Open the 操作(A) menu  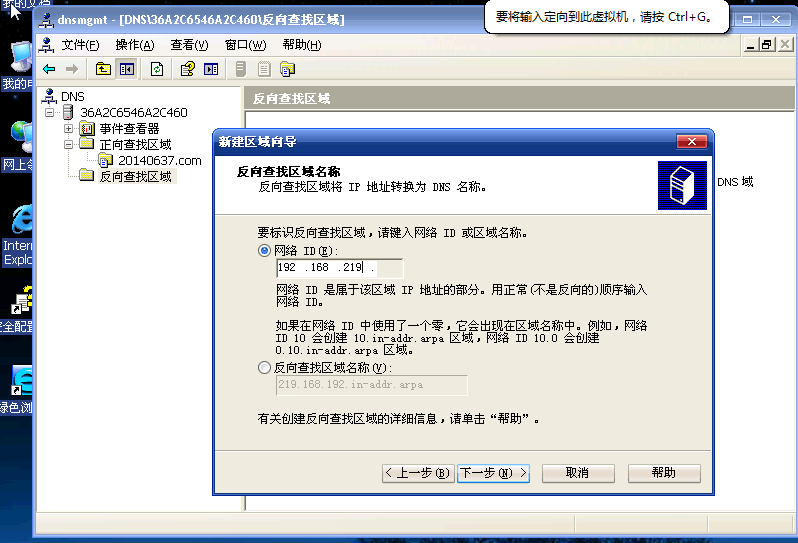click(x=134, y=45)
